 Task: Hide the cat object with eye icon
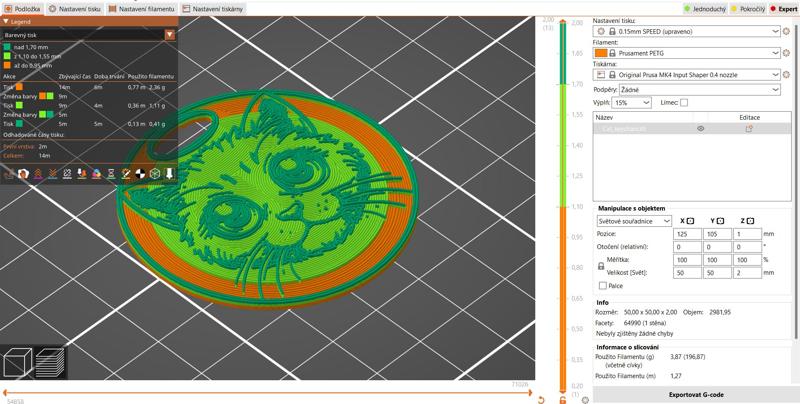point(701,129)
